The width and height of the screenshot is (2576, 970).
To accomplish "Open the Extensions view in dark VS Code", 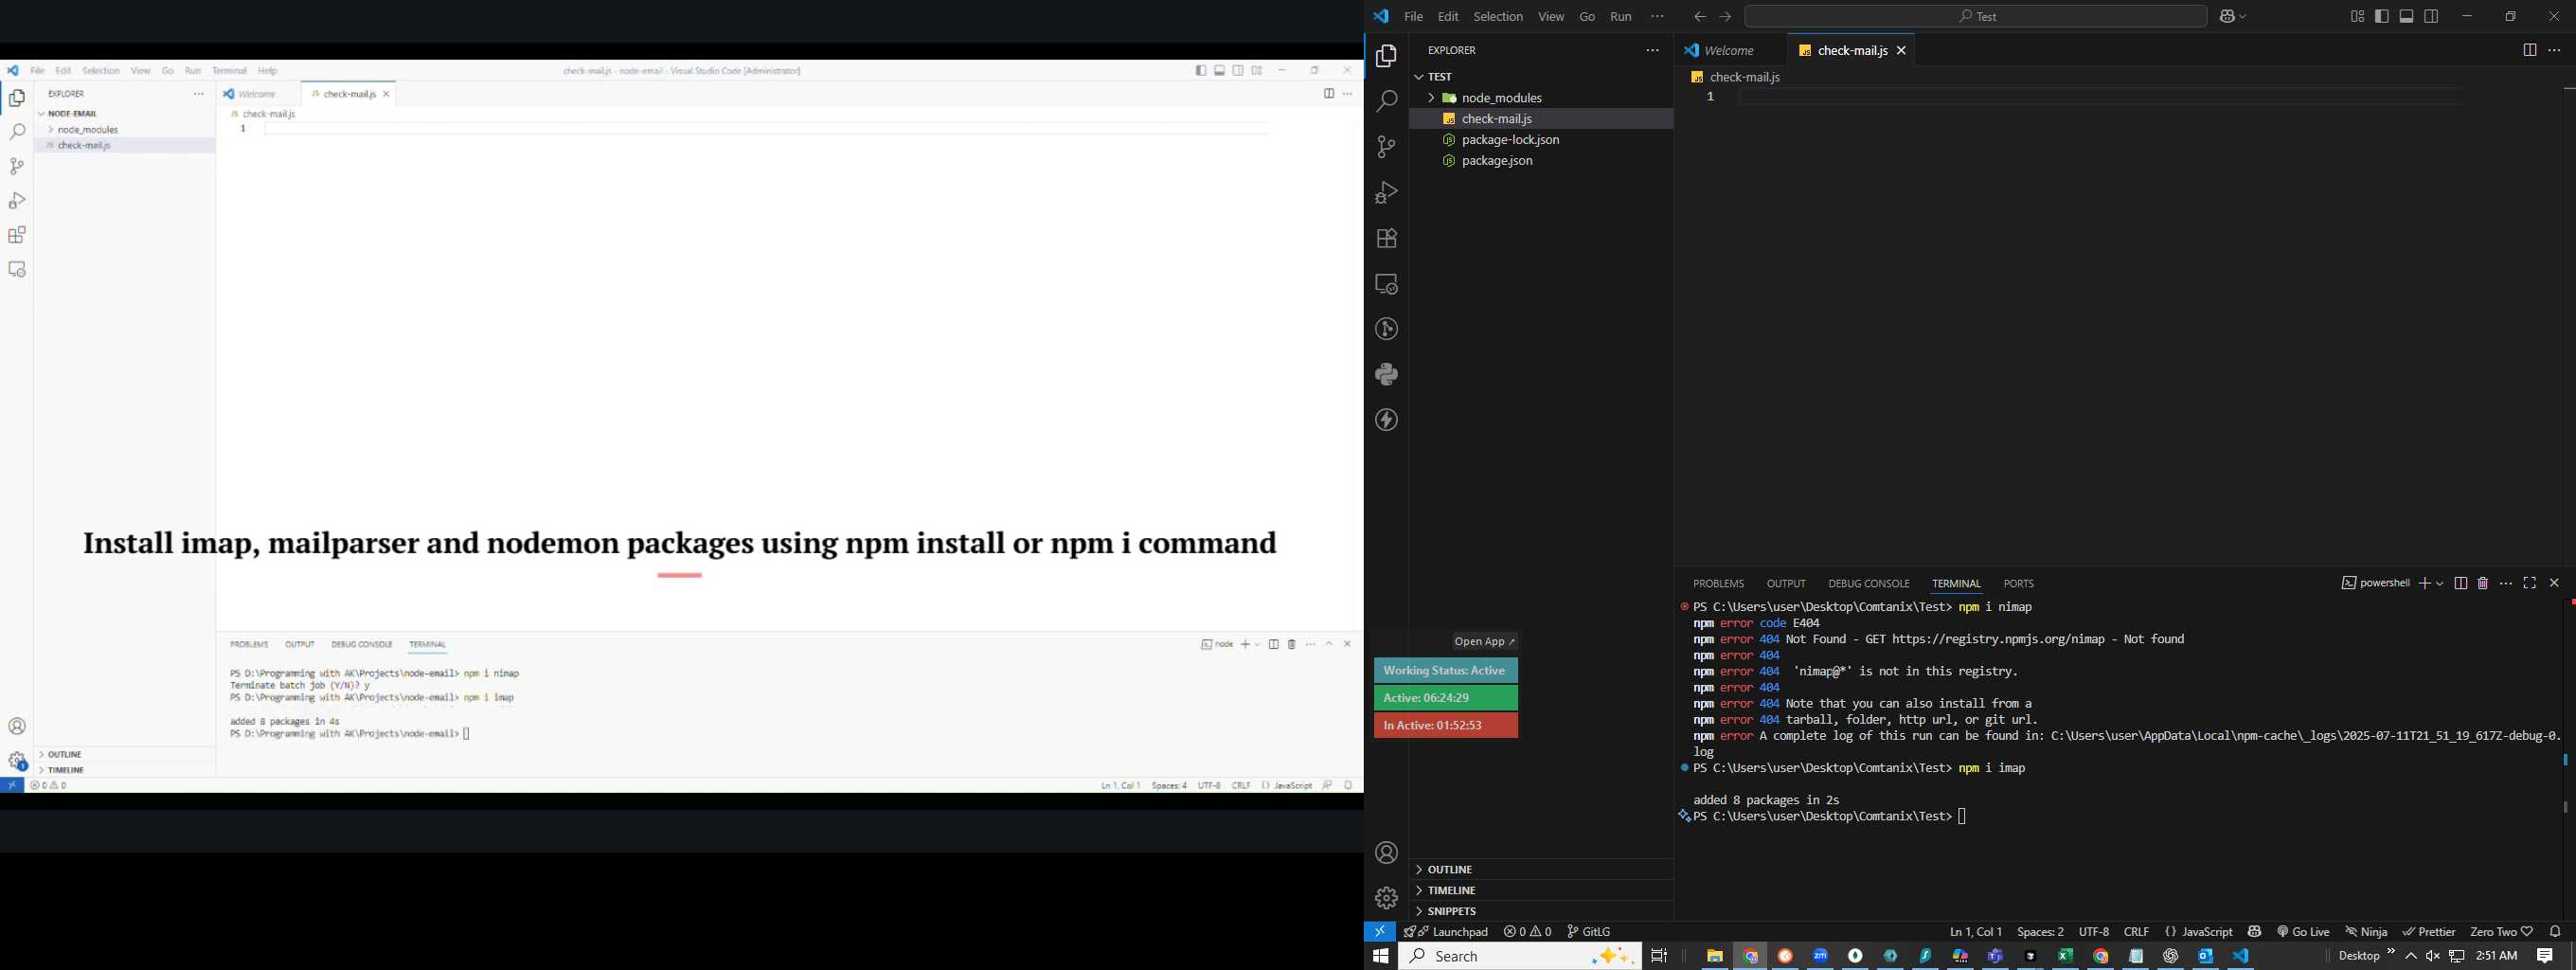I will point(1386,238).
